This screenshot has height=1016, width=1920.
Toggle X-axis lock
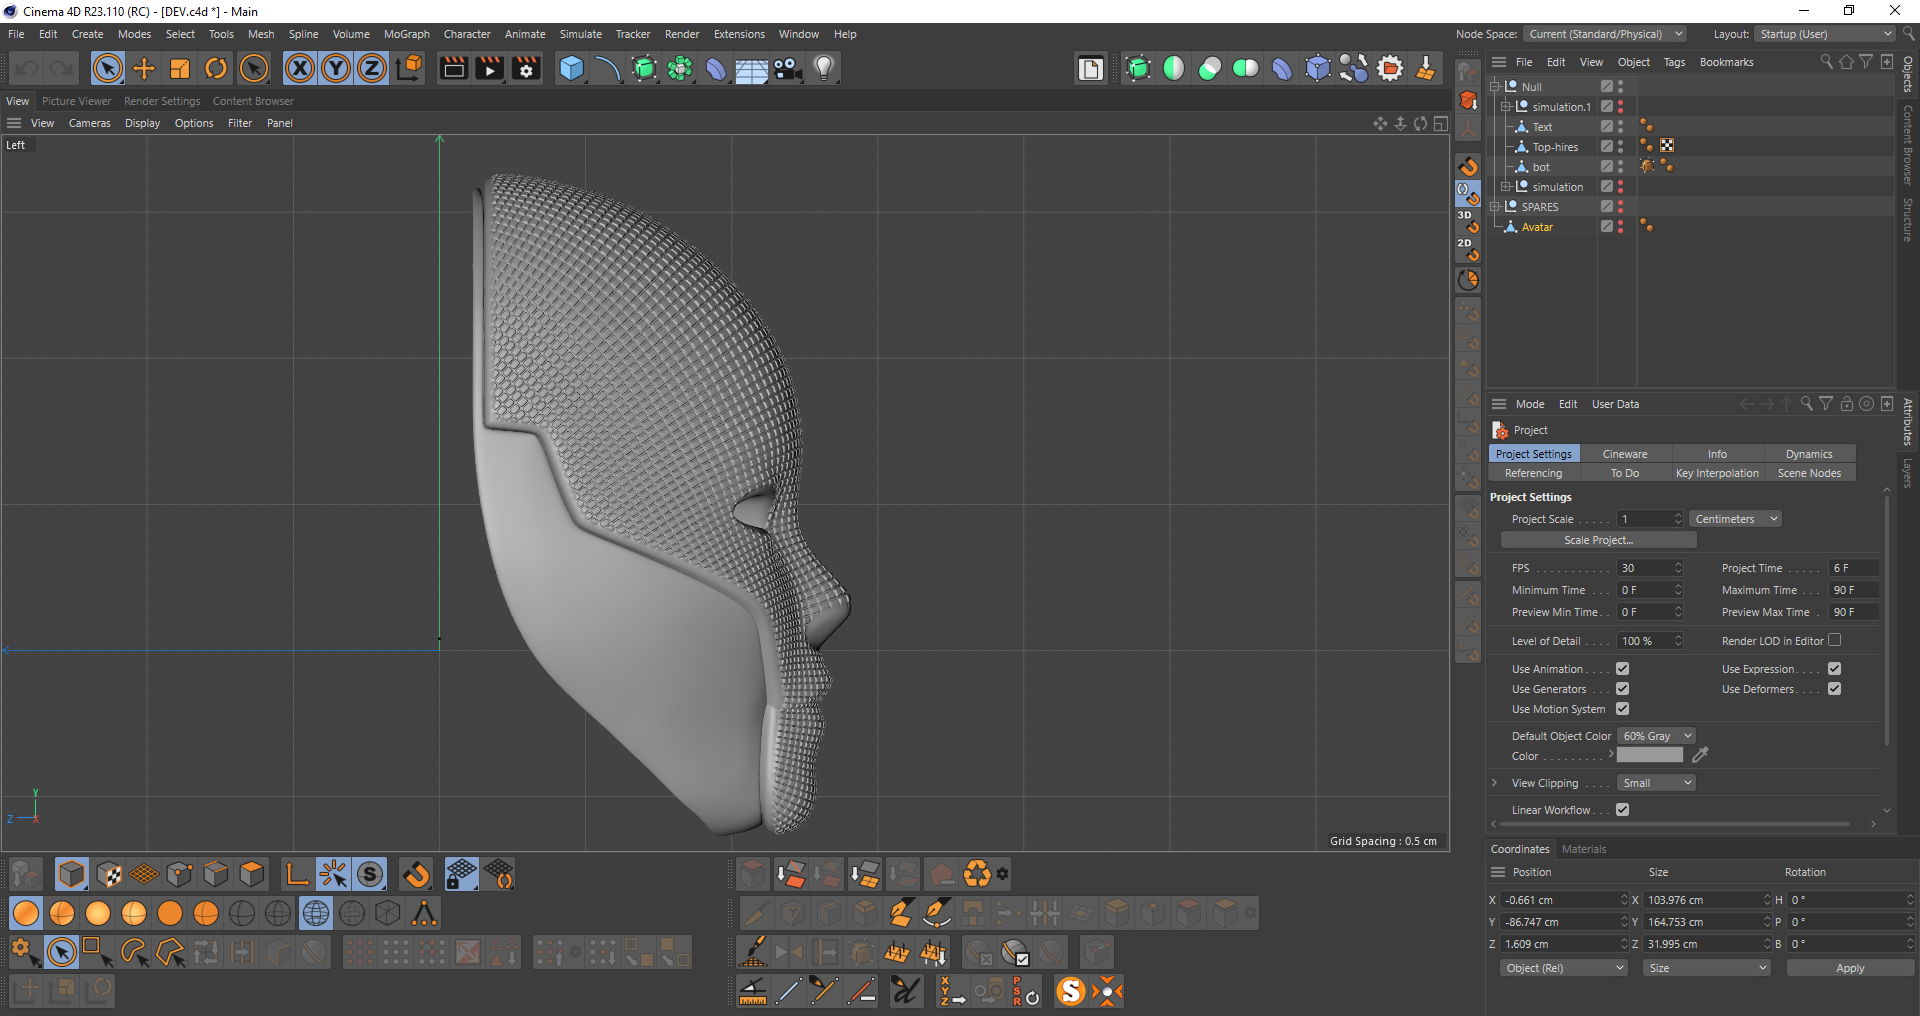click(x=300, y=68)
